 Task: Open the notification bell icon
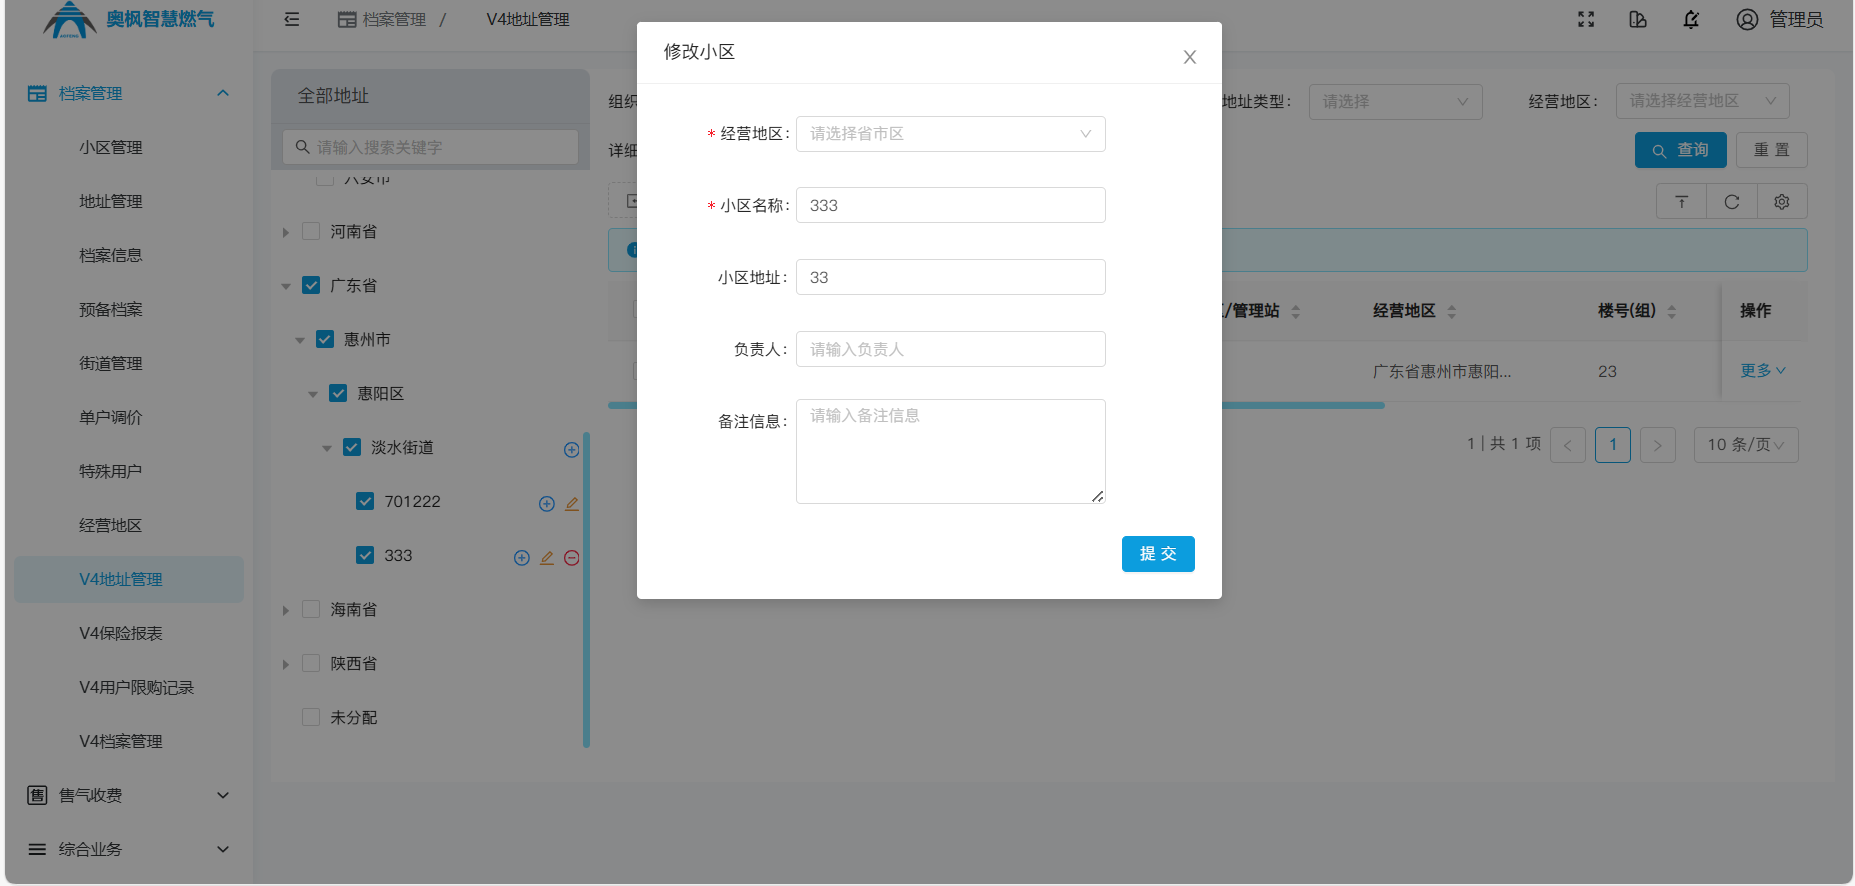click(1691, 19)
